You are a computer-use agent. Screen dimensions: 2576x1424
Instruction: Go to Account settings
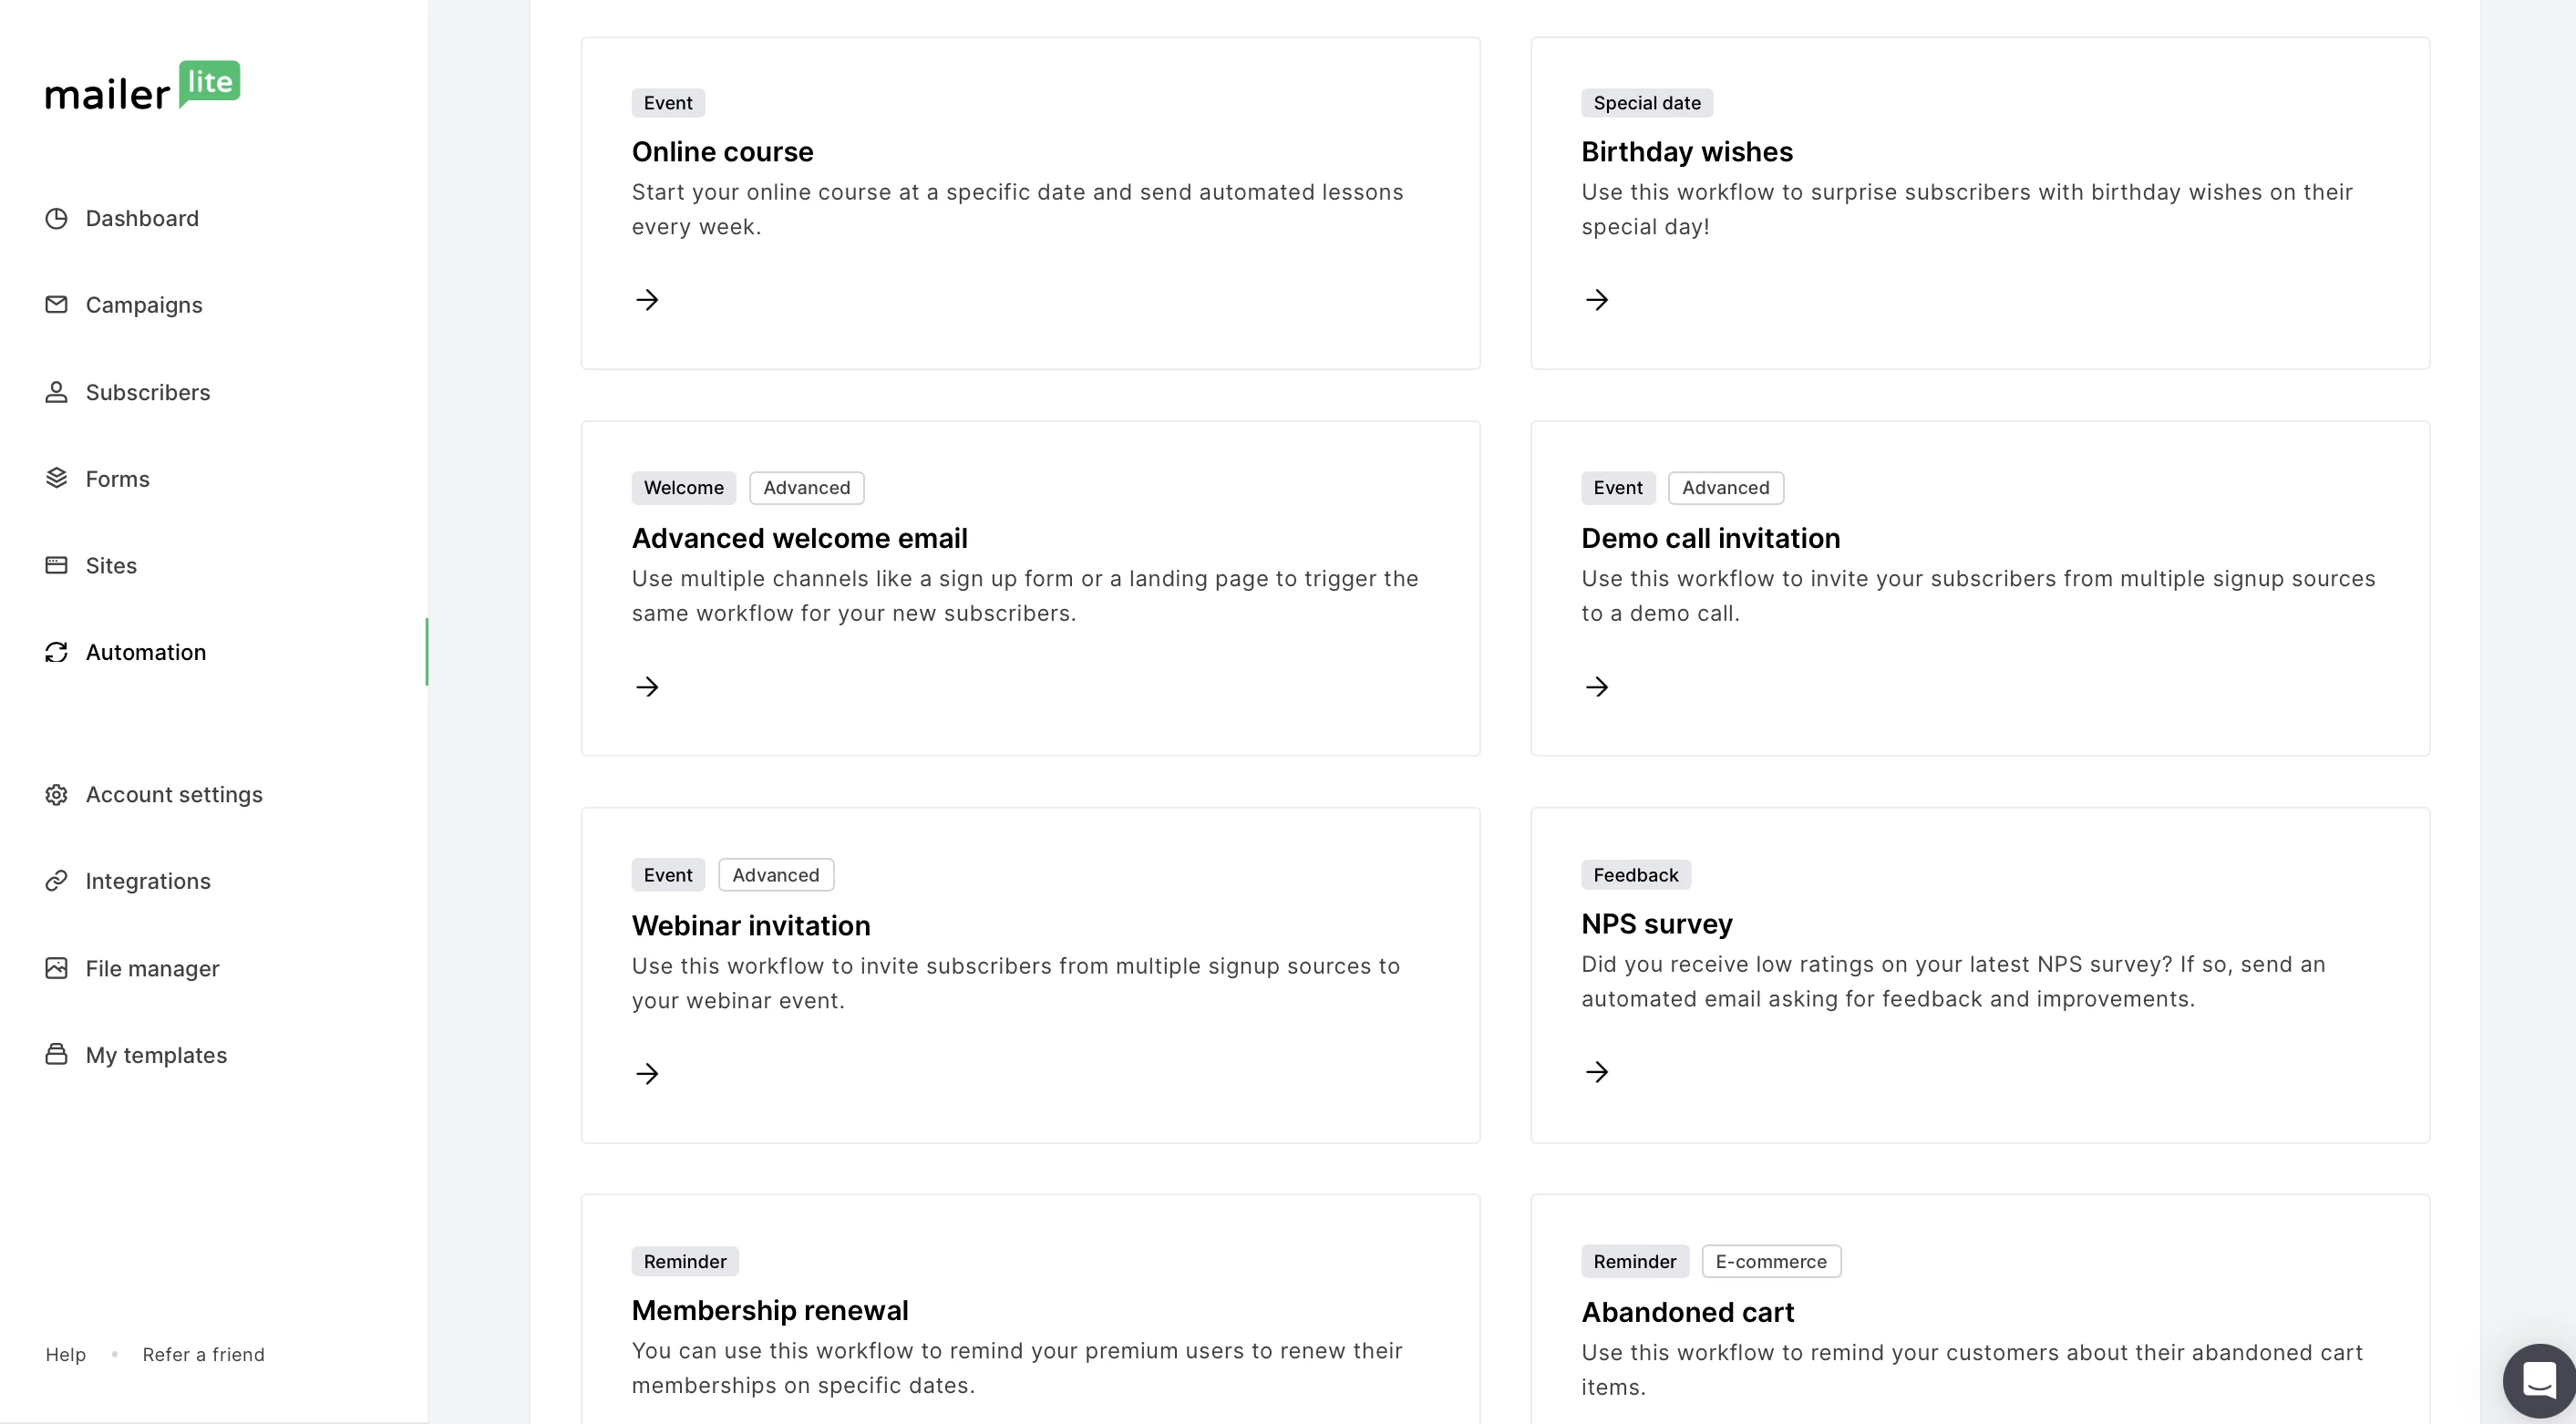click(x=174, y=794)
